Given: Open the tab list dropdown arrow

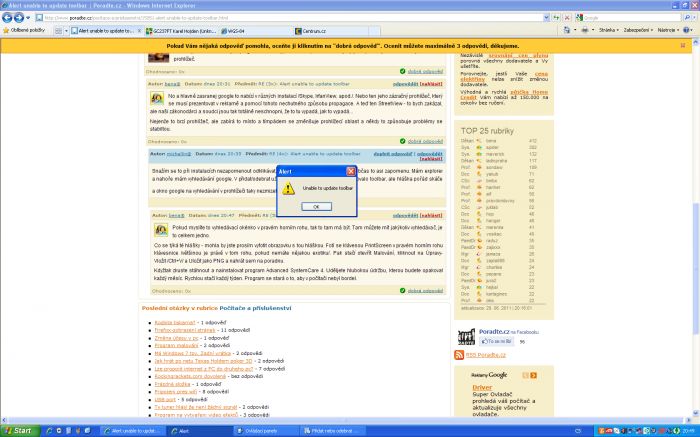Looking at the screenshot, I should (x=66, y=31).
